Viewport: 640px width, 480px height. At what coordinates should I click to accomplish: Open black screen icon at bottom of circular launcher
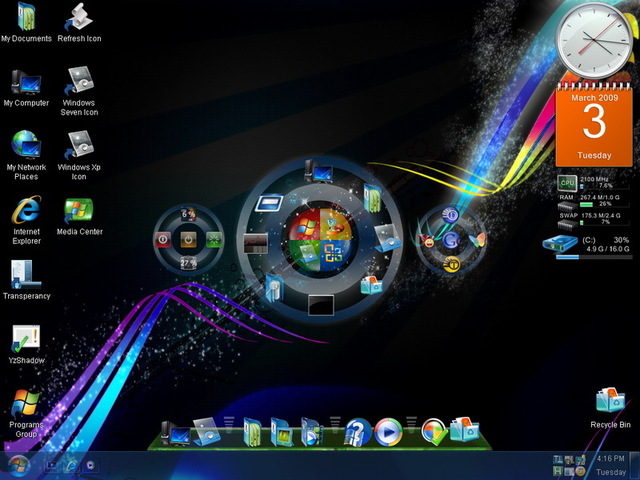(x=321, y=305)
